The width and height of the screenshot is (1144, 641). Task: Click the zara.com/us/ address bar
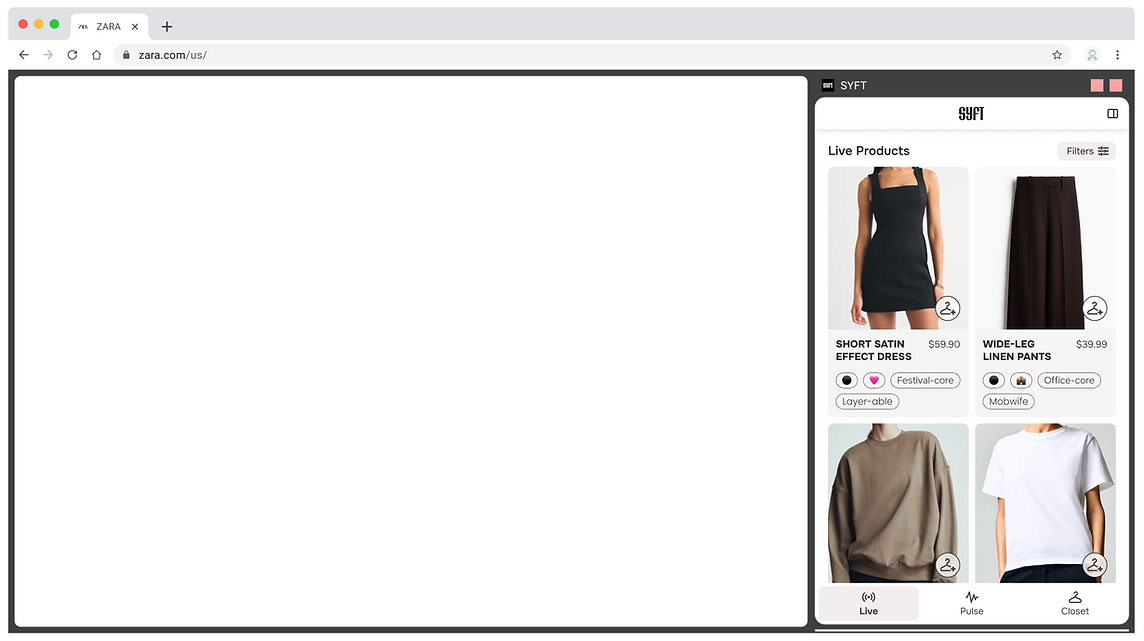pos(591,55)
